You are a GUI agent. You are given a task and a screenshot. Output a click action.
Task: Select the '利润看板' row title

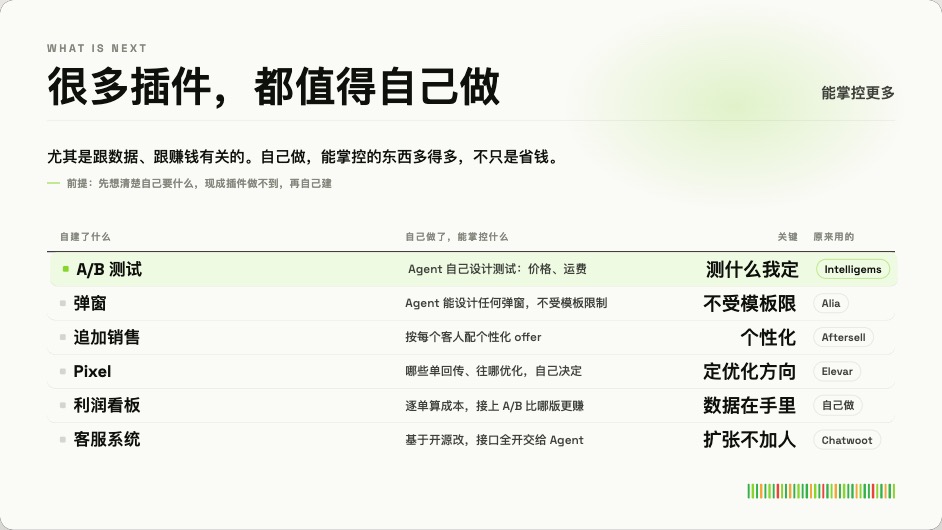[x=106, y=406]
